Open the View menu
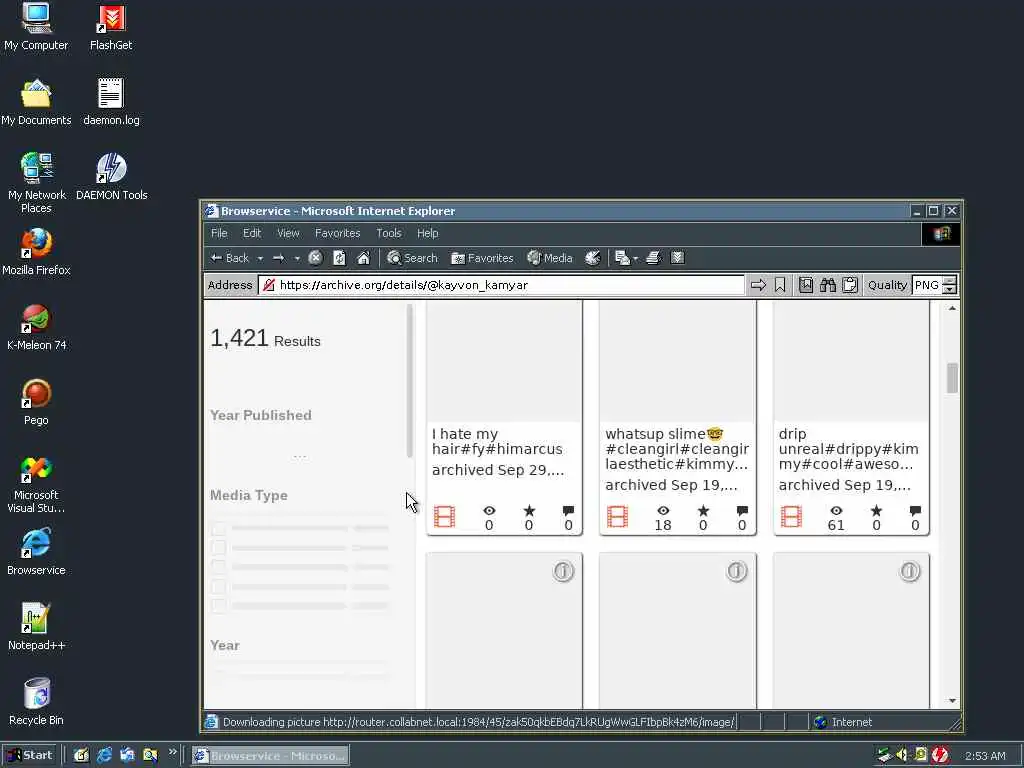This screenshot has height=768, width=1024. [x=288, y=233]
